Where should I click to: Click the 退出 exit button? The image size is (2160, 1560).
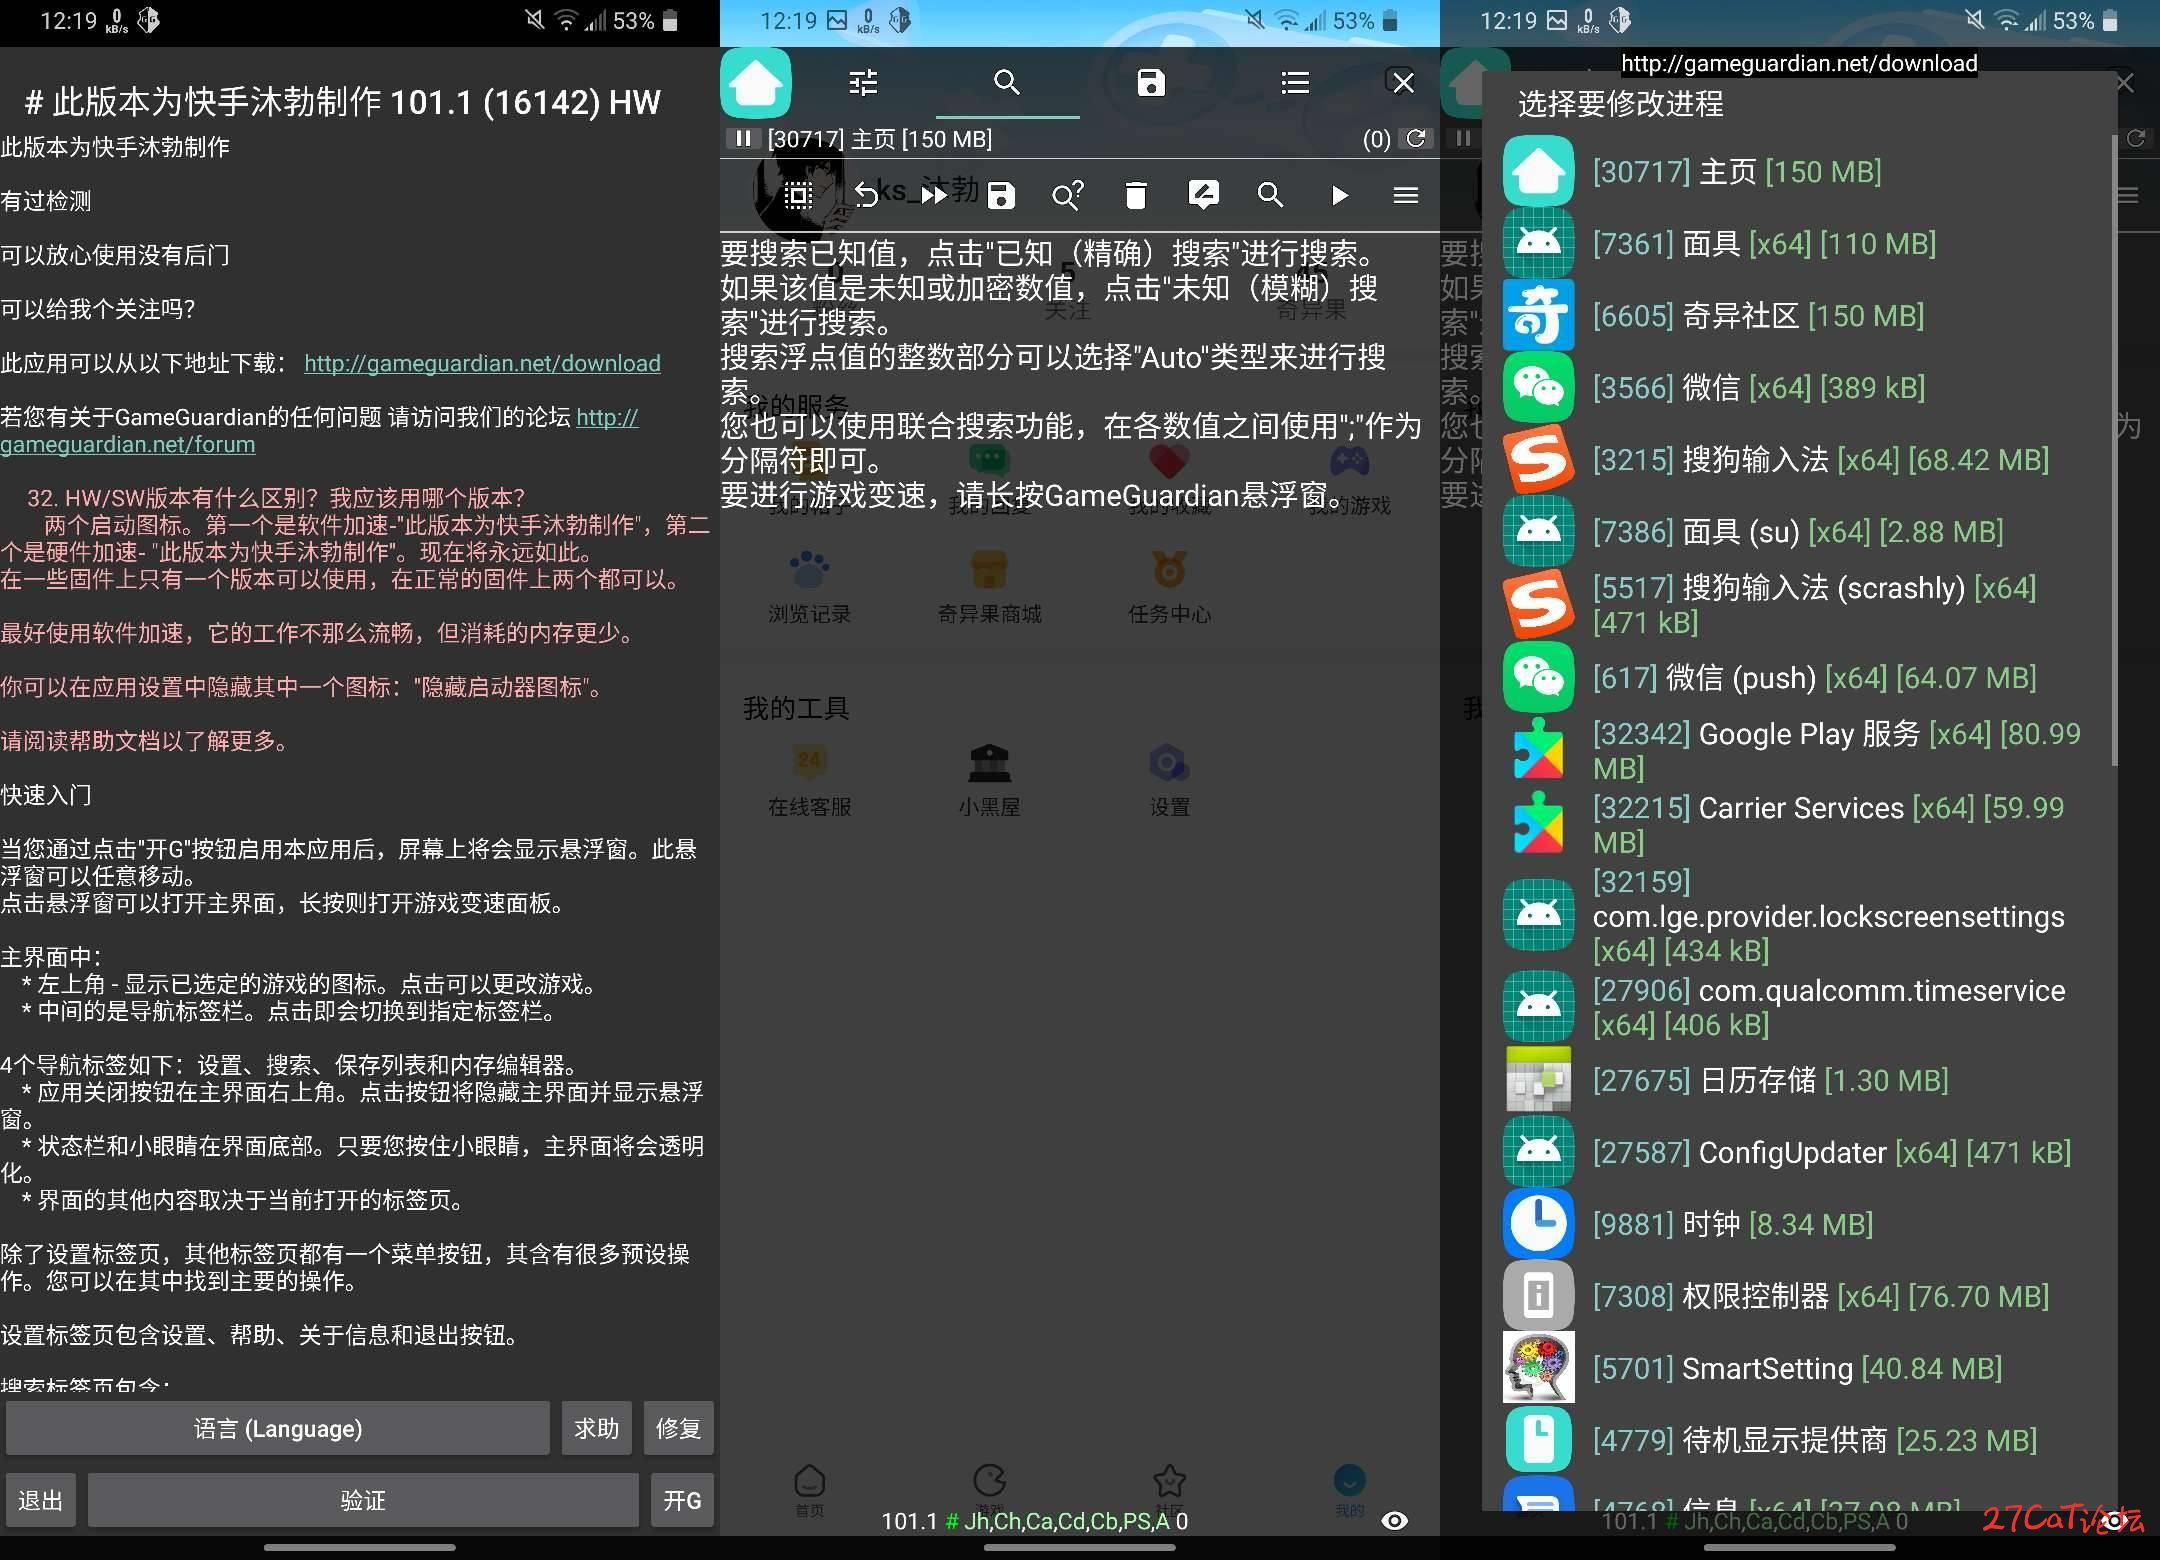(x=40, y=1500)
